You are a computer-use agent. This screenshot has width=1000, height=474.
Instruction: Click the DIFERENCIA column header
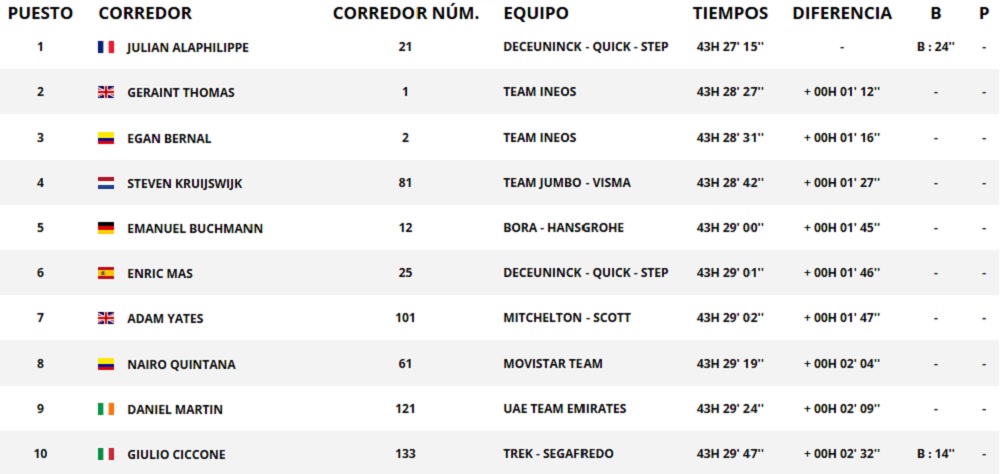tap(842, 14)
